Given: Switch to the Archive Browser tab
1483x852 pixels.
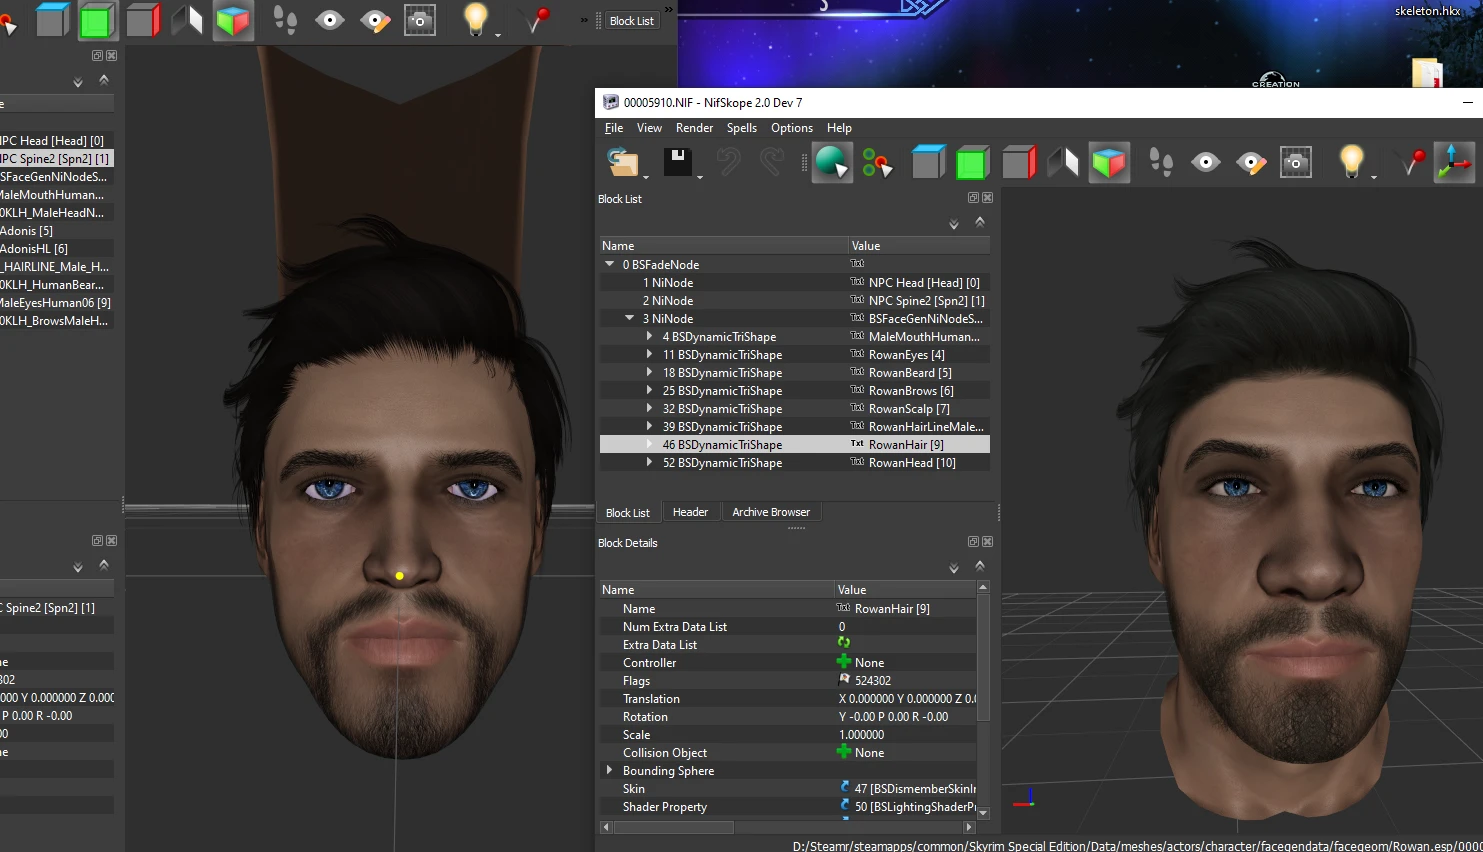Looking at the screenshot, I should [x=771, y=512].
